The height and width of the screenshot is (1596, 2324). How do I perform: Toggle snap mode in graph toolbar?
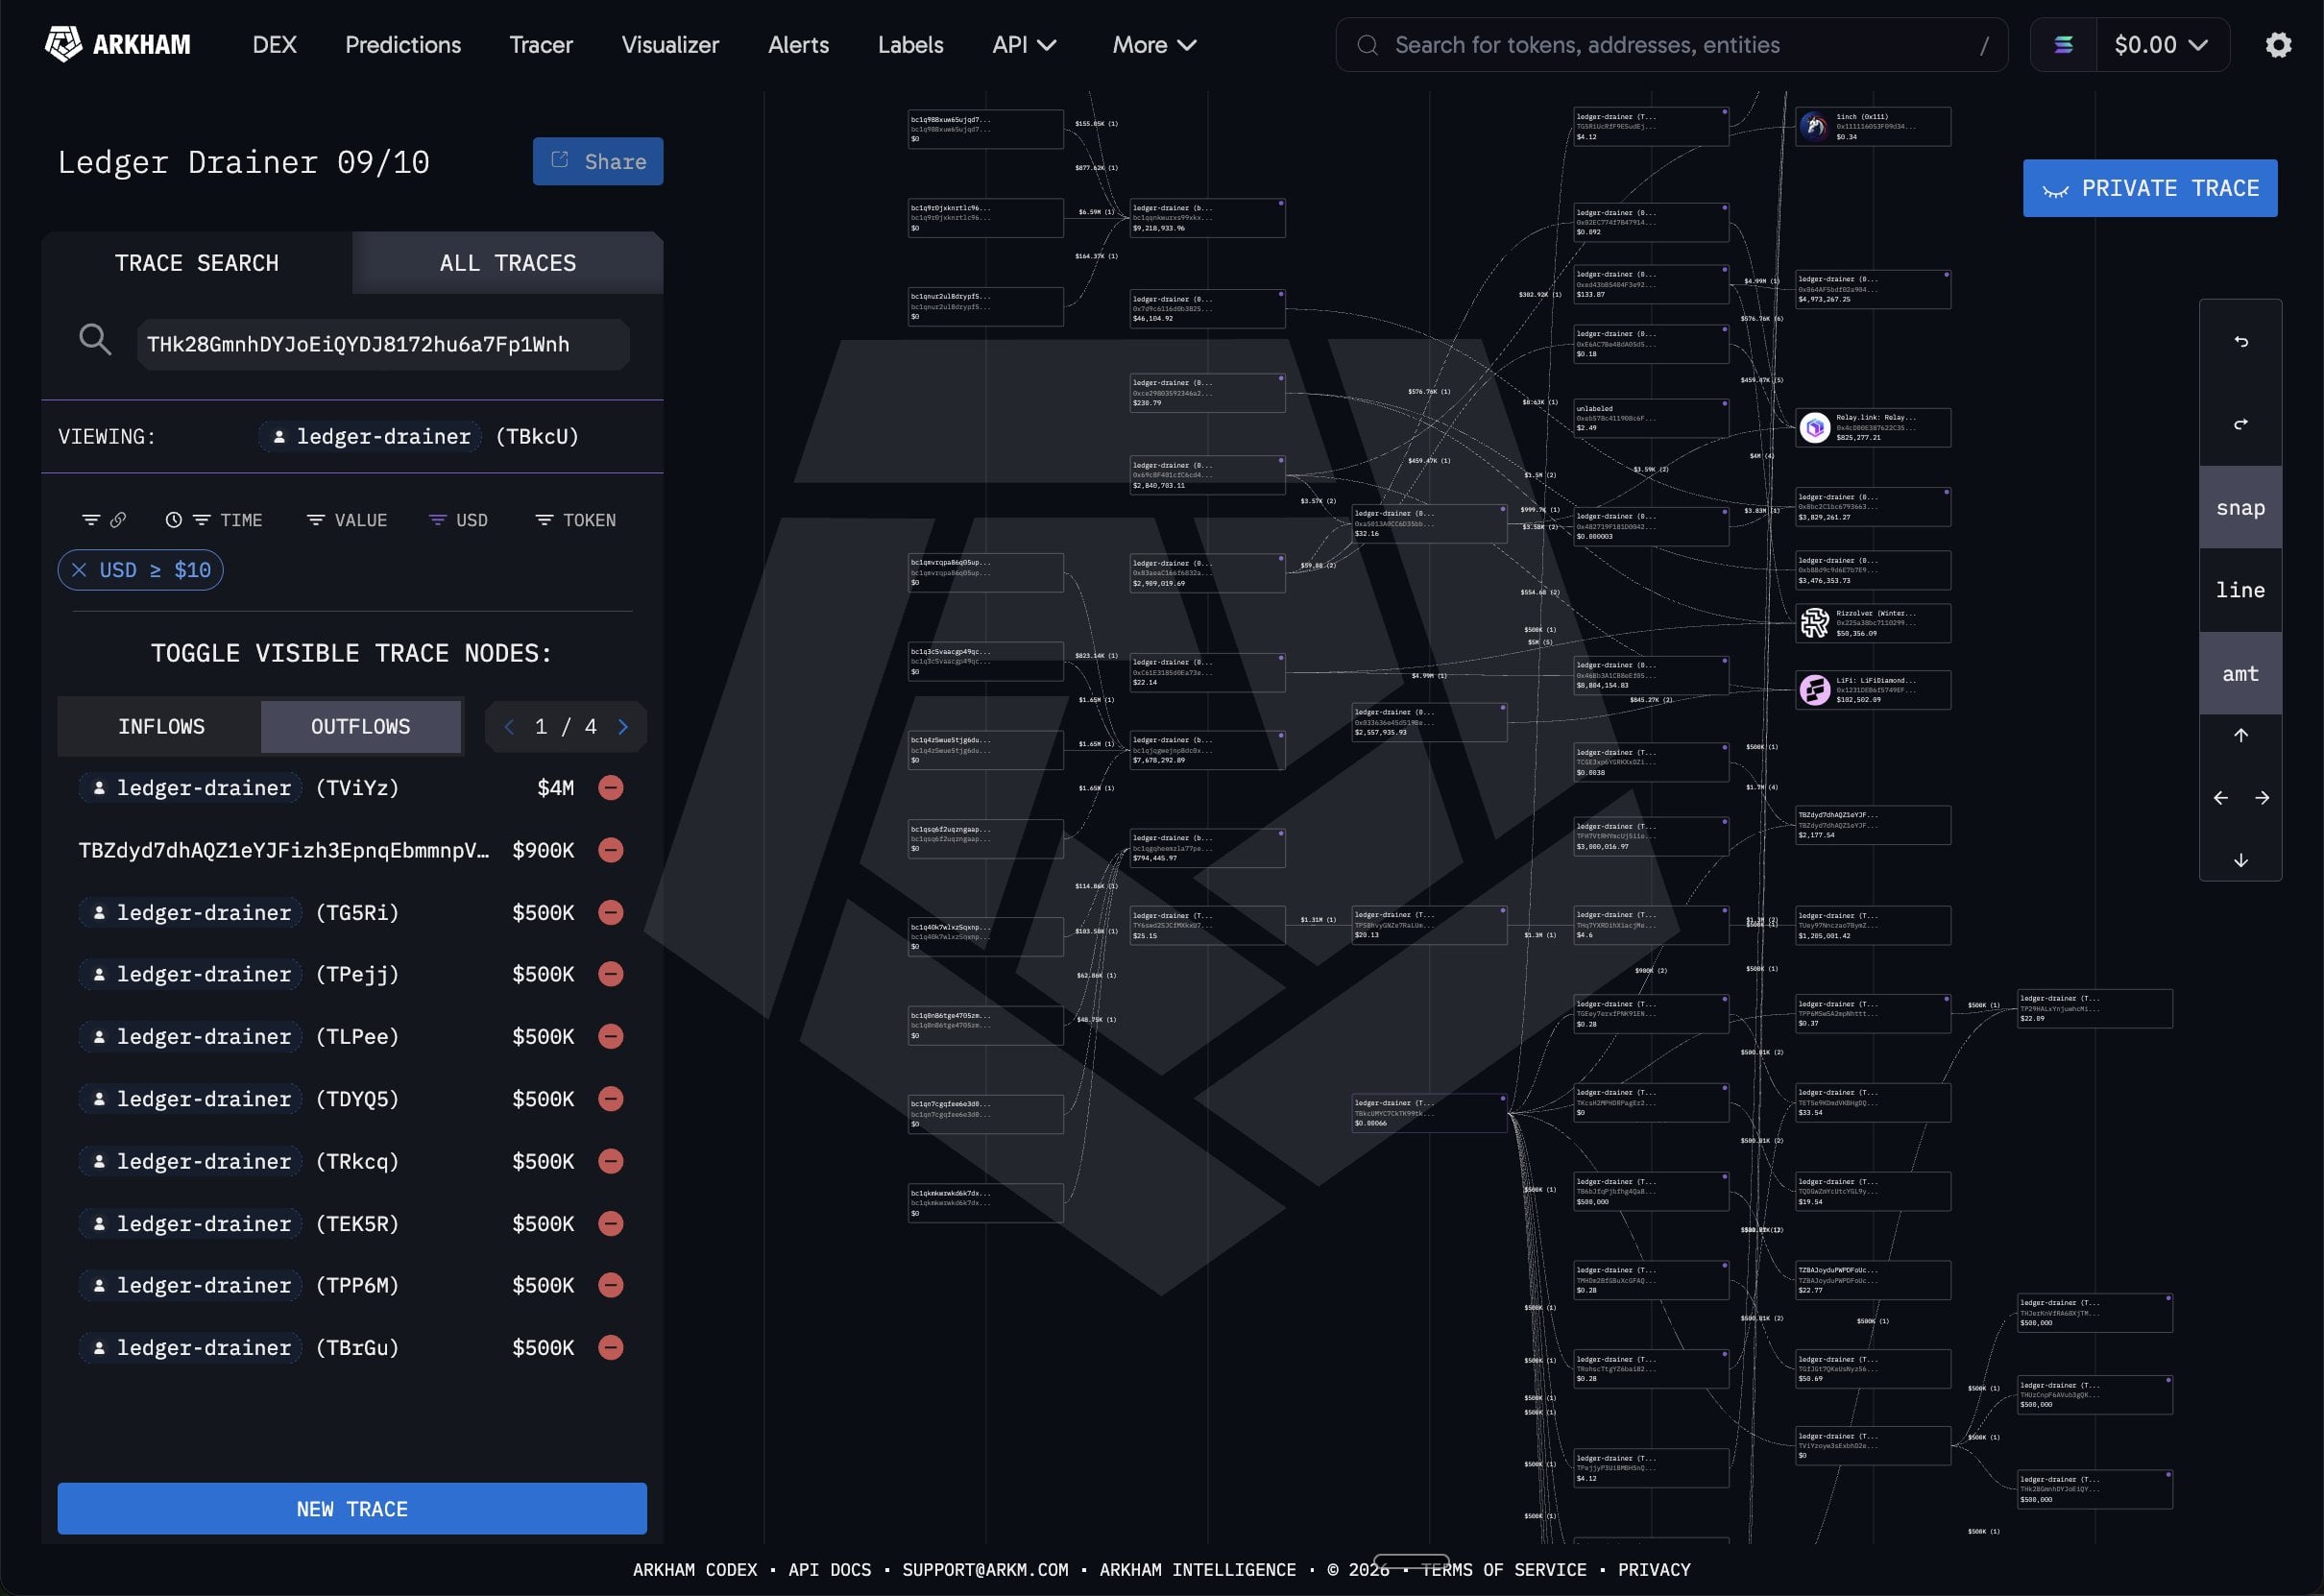2240,507
